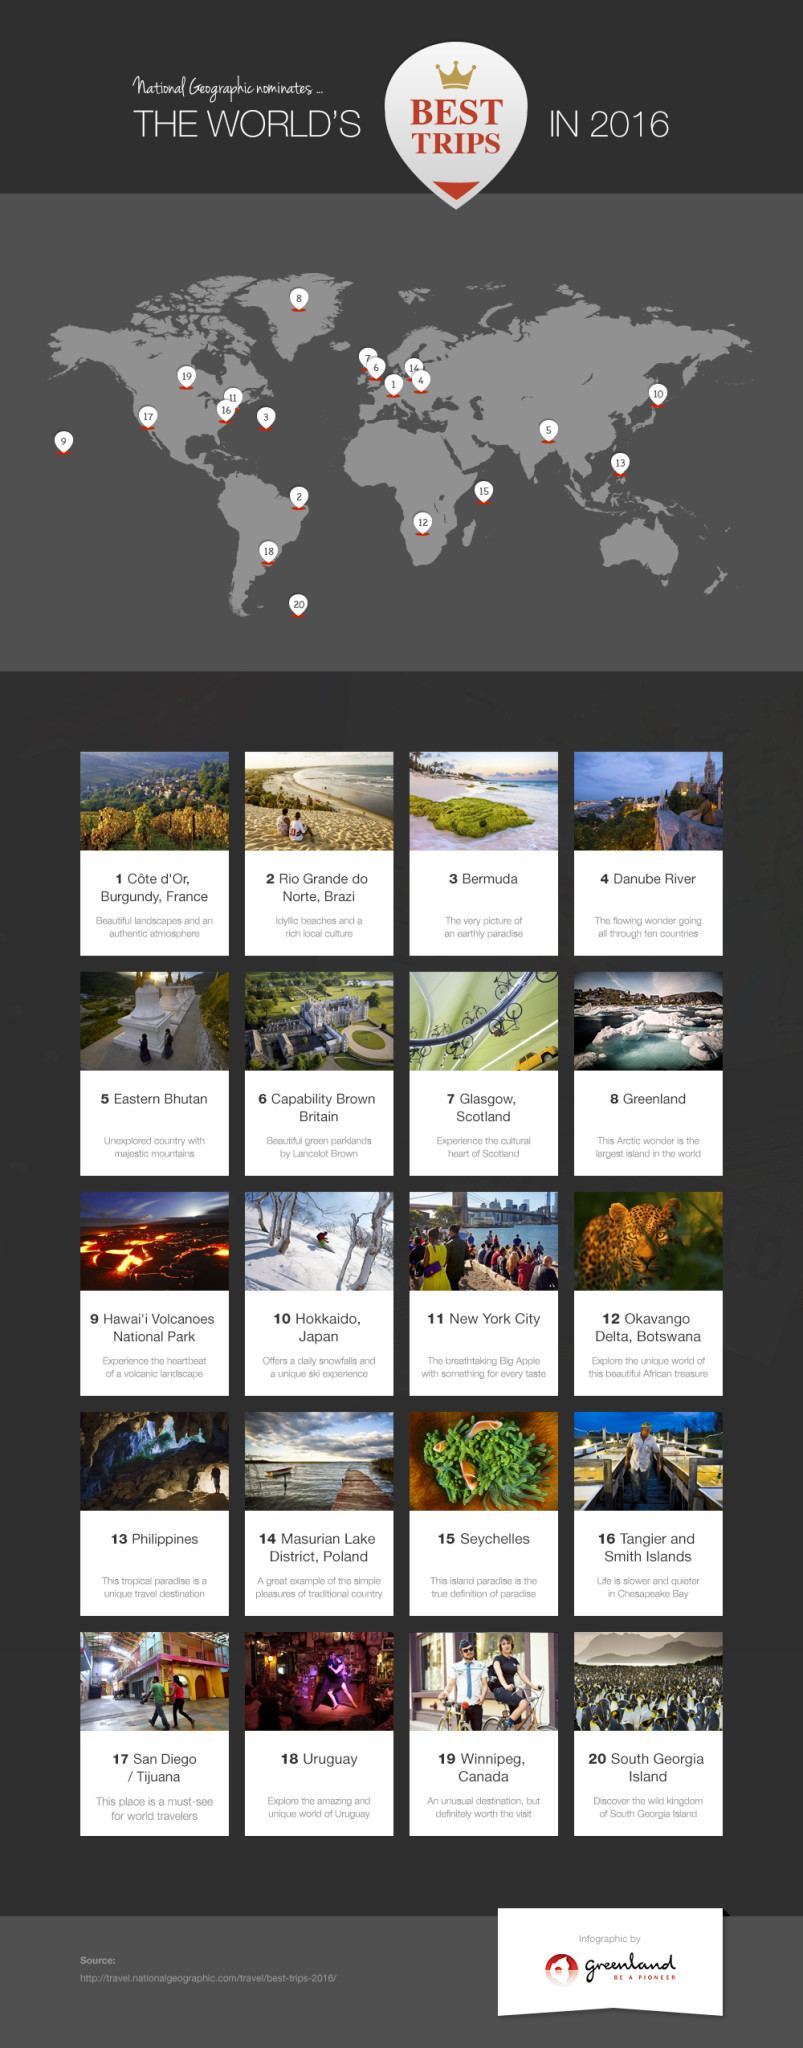Image resolution: width=803 pixels, height=2048 pixels.
Task: Click map pin number 17 near San Diego
Action: (148, 417)
